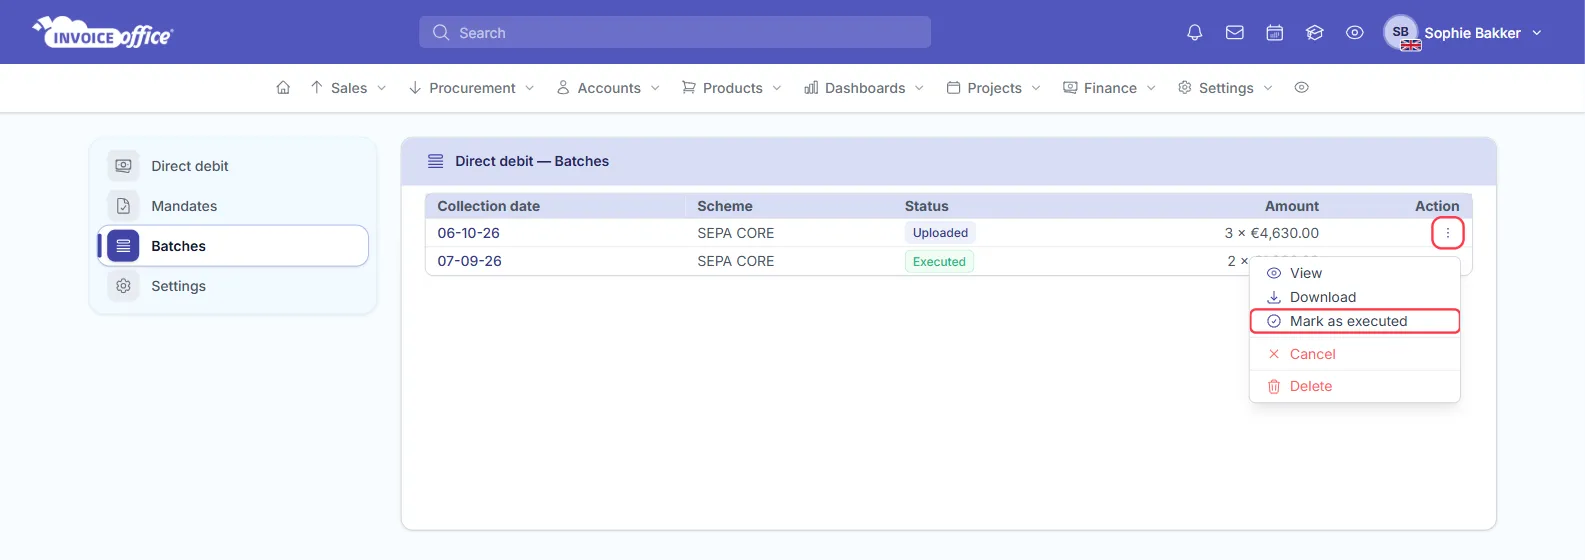Click the Amount column header
The height and width of the screenshot is (560, 1585).
1292,206
